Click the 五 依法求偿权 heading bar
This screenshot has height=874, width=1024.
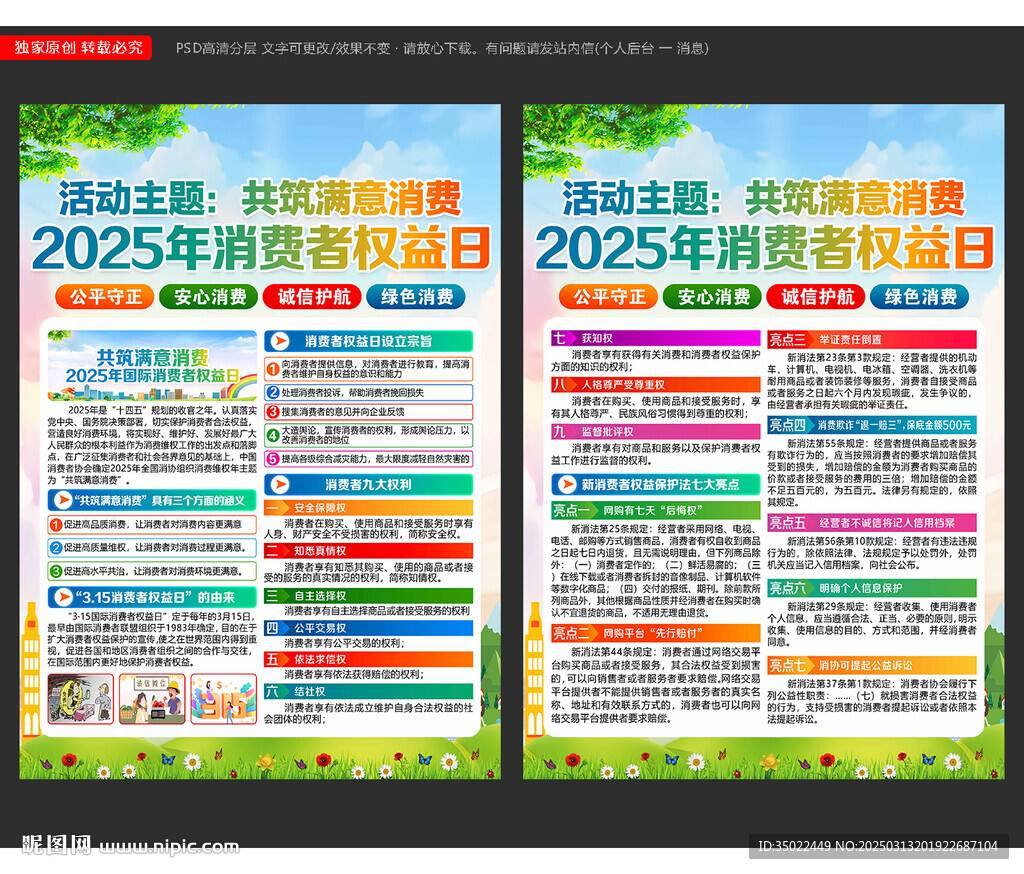(x=368, y=659)
